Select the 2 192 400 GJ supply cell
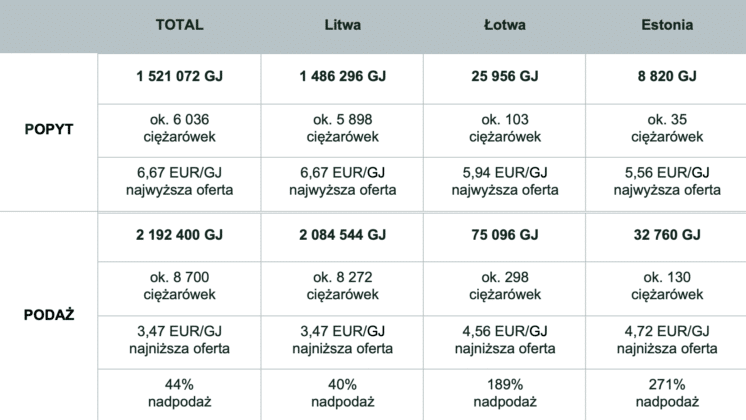The image size is (746, 420). 179,237
